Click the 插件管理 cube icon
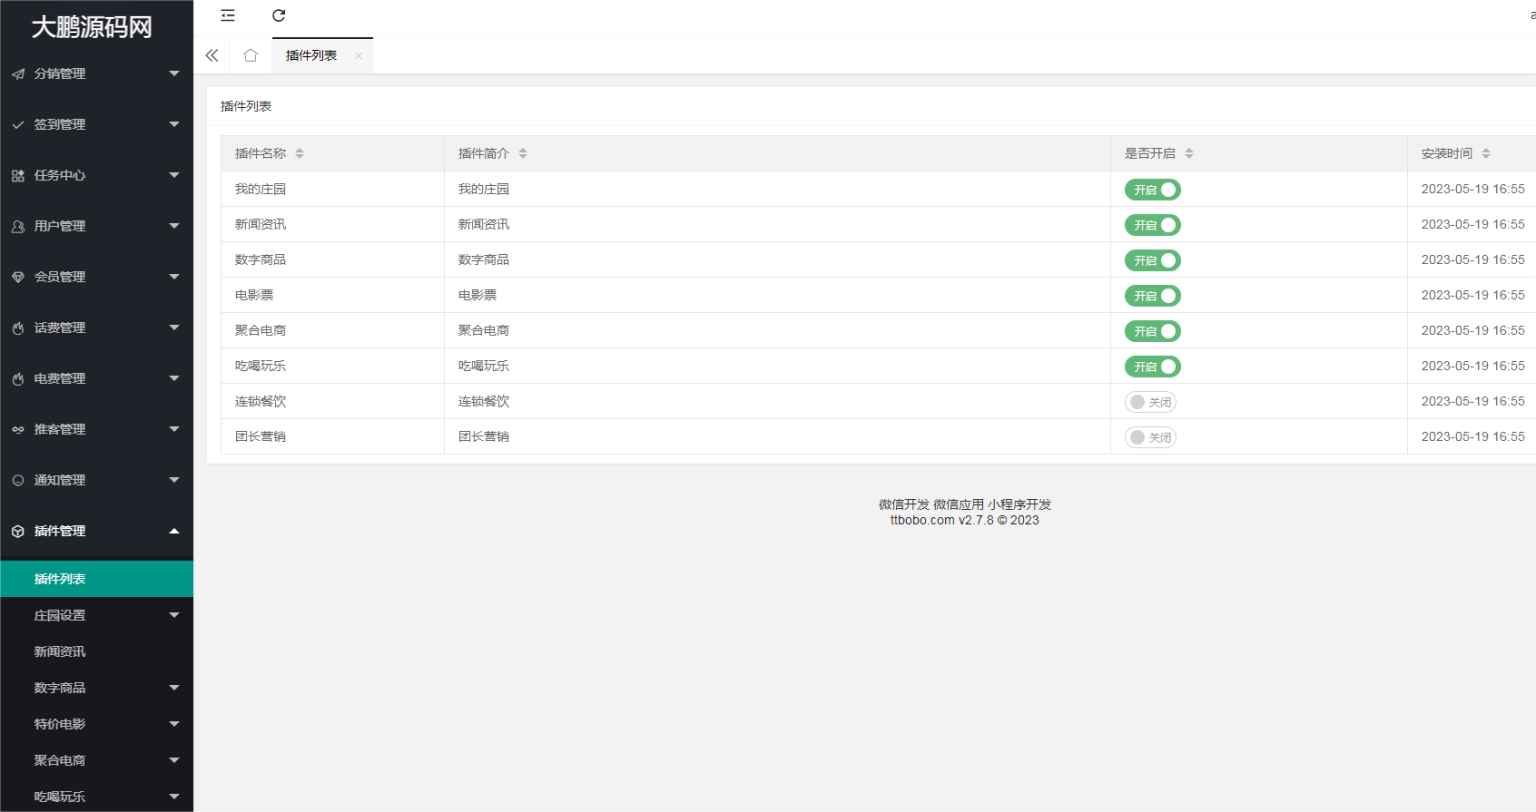The width and height of the screenshot is (1536, 812). click(x=18, y=532)
